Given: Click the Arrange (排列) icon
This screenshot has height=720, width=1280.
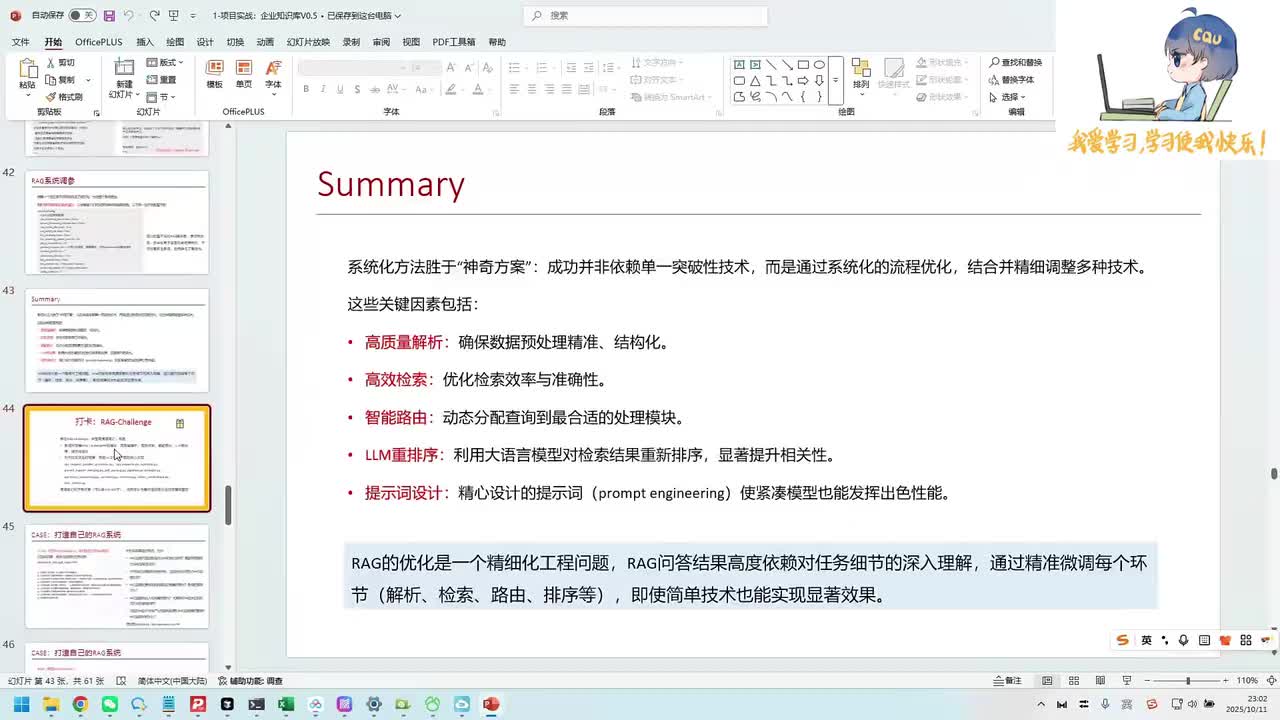Looking at the screenshot, I should coord(861,67).
